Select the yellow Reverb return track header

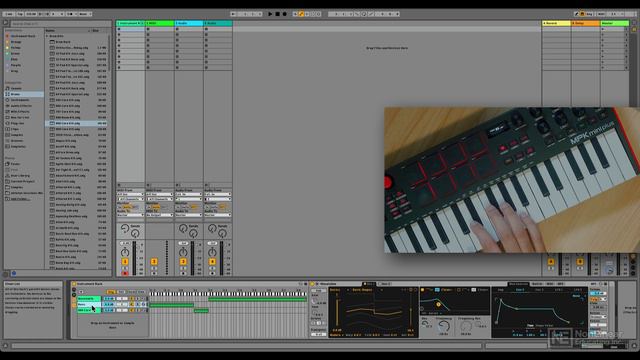(556, 23)
